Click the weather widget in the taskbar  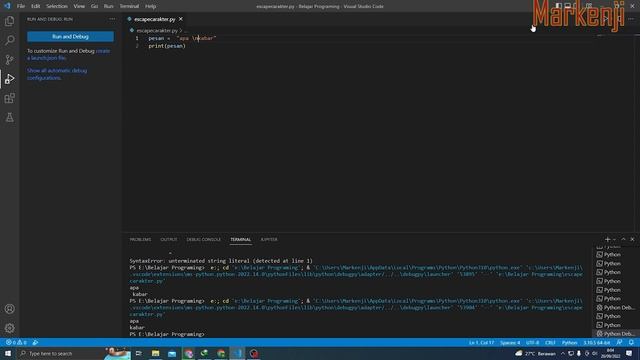tap(535, 353)
